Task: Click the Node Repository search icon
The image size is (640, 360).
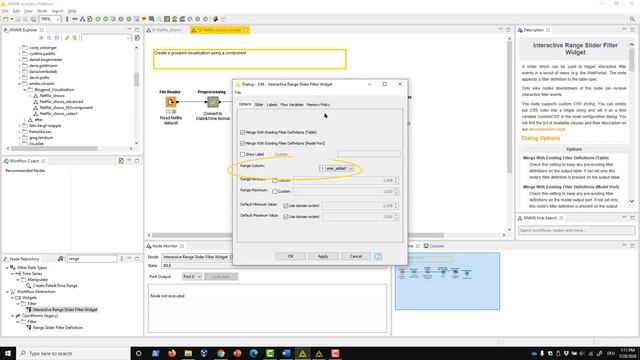Action: click(x=60, y=259)
